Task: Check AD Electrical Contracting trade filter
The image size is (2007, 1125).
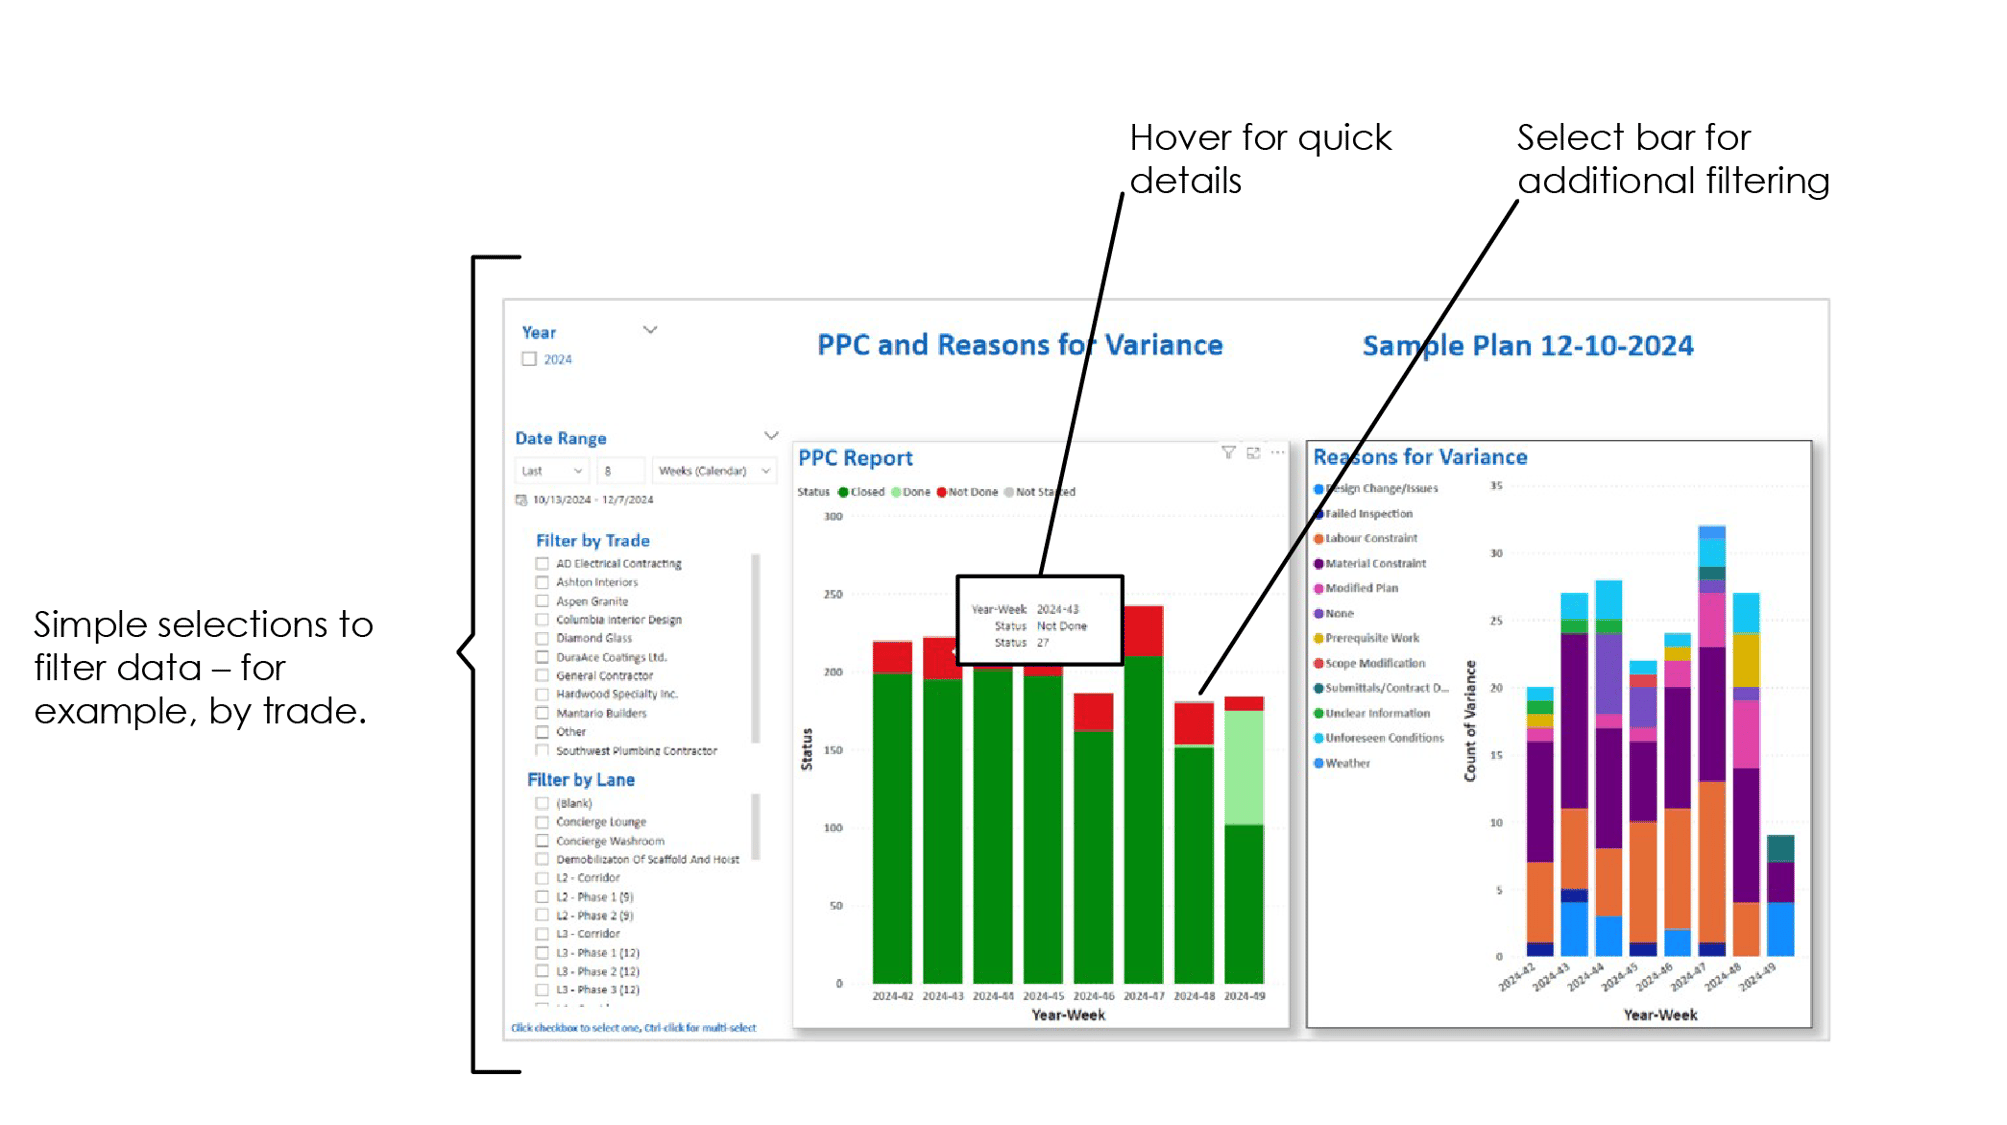Action: pyautogui.click(x=540, y=563)
